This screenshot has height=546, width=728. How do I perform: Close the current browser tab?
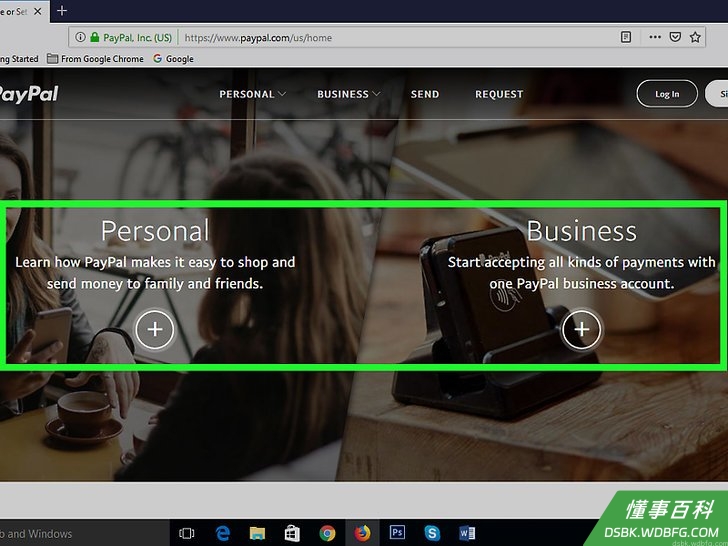[38, 11]
